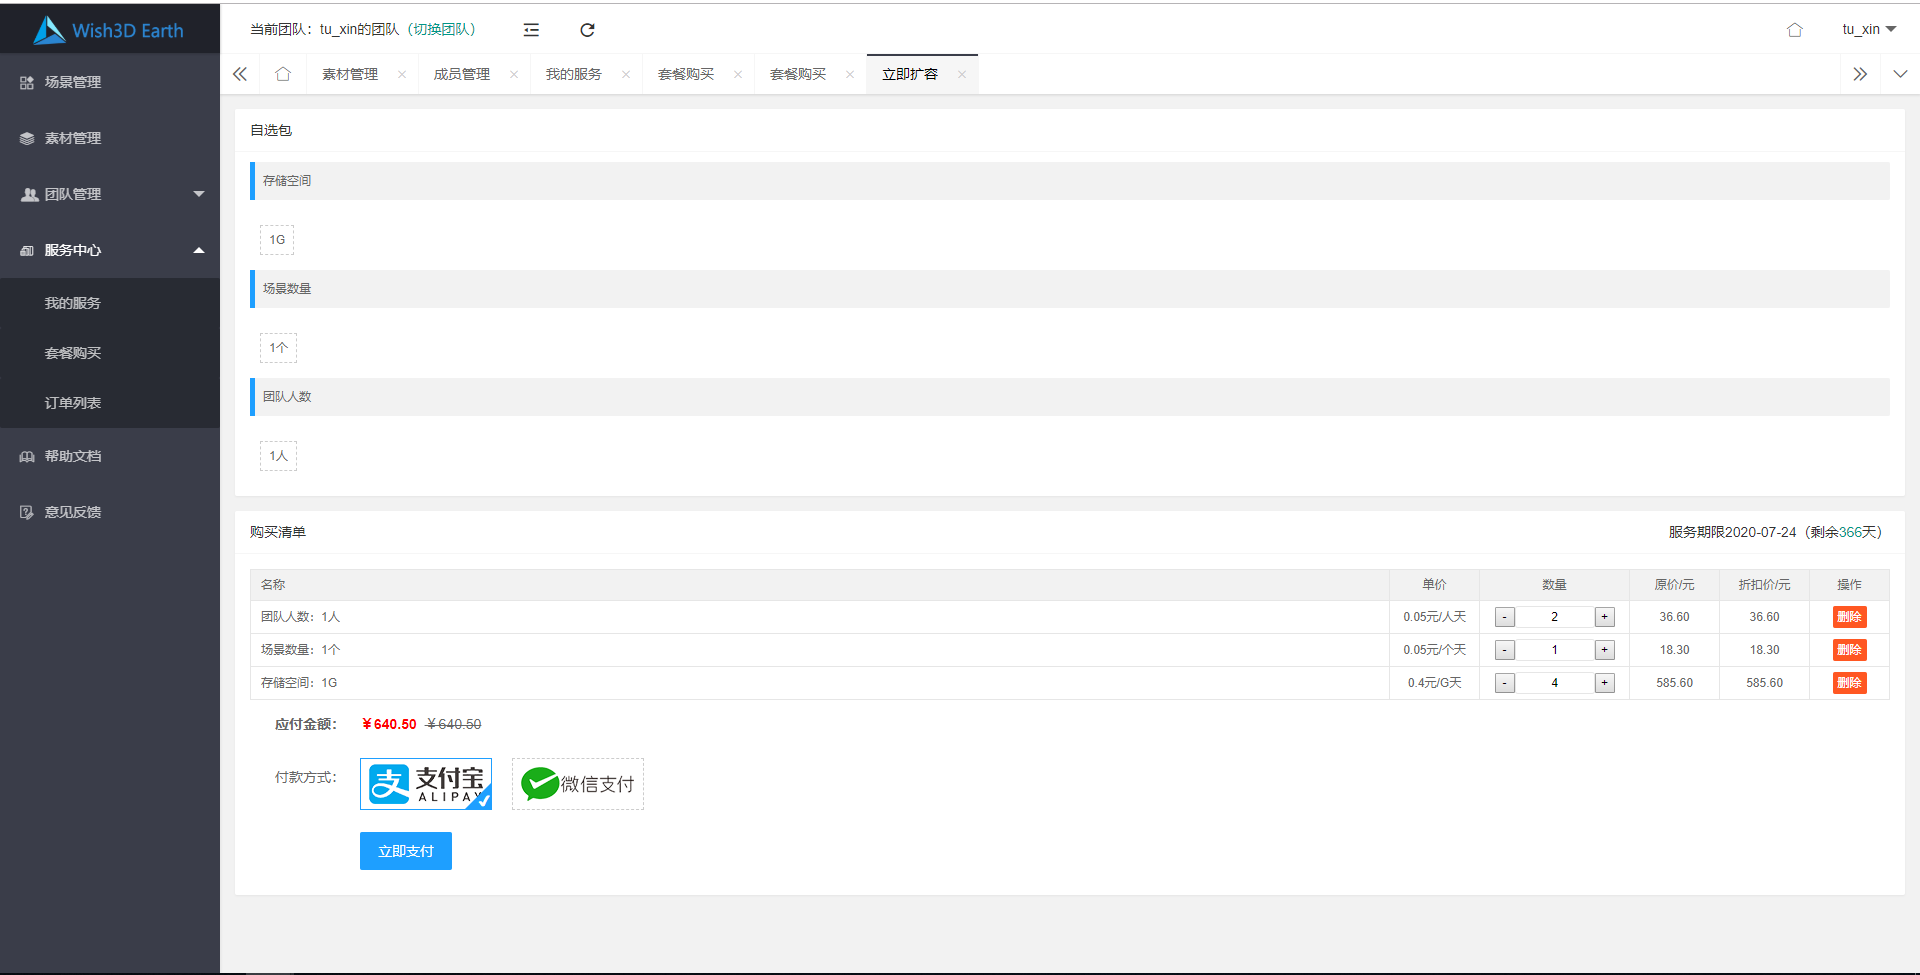Click the Wish3D Earth logo
1920x975 pixels.
pyautogui.click(x=109, y=30)
